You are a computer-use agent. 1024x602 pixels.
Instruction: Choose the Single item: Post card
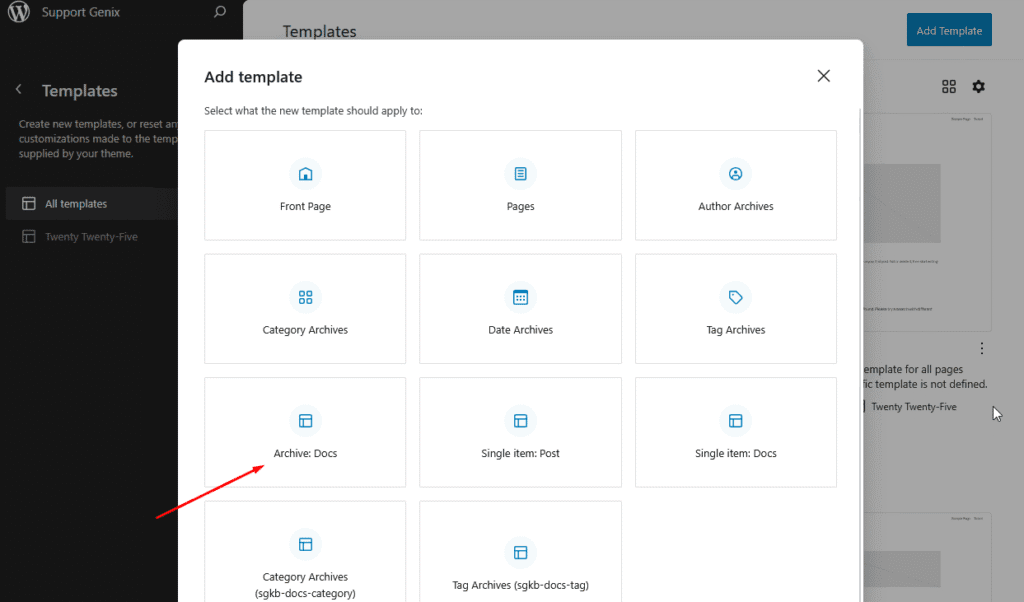click(520, 432)
